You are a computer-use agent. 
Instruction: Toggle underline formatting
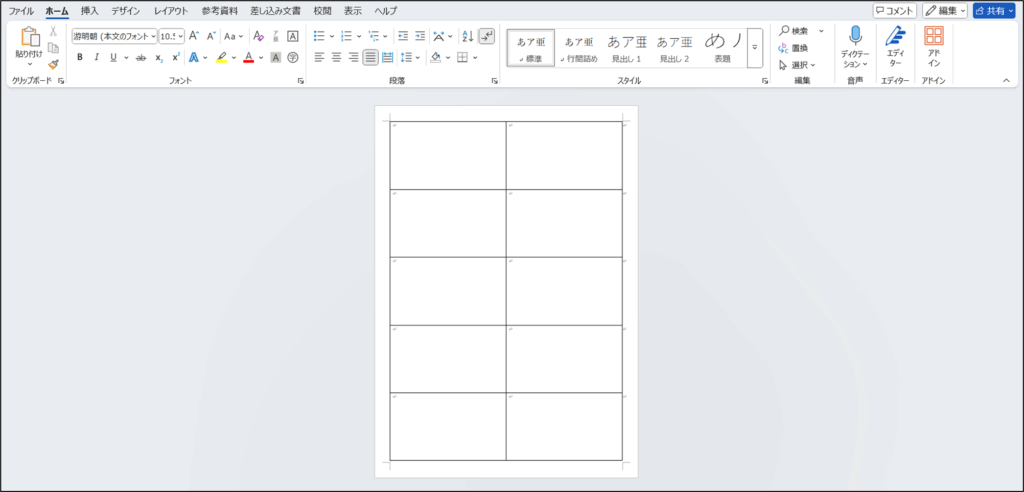[x=114, y=57]
